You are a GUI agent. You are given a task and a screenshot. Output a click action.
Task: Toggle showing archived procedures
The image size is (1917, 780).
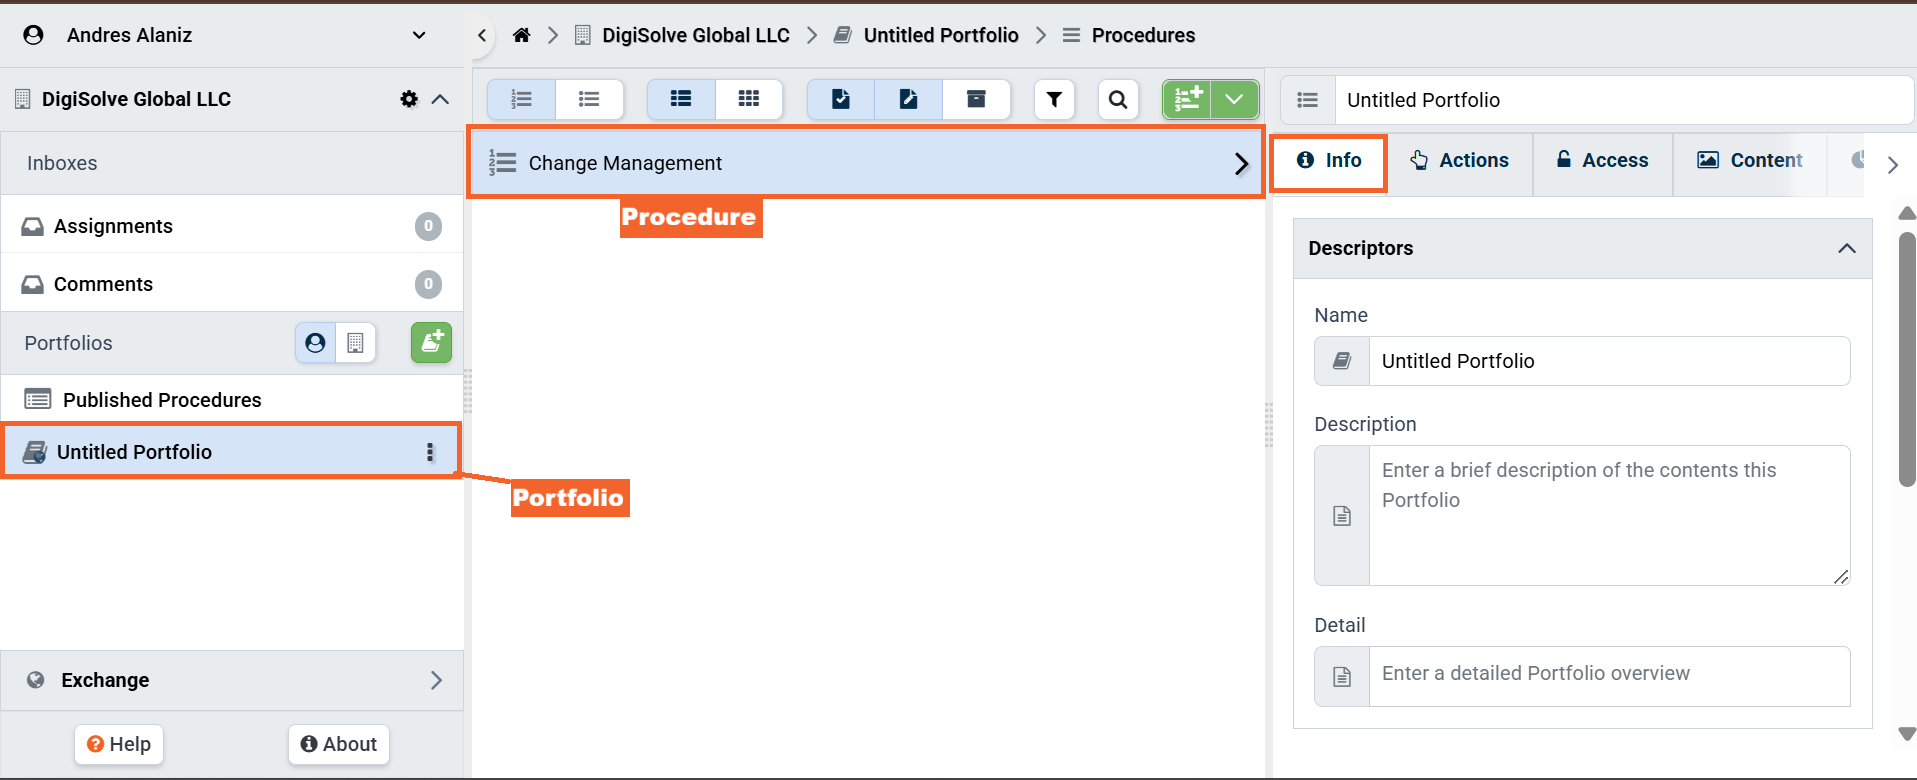(x=976, y=99)
